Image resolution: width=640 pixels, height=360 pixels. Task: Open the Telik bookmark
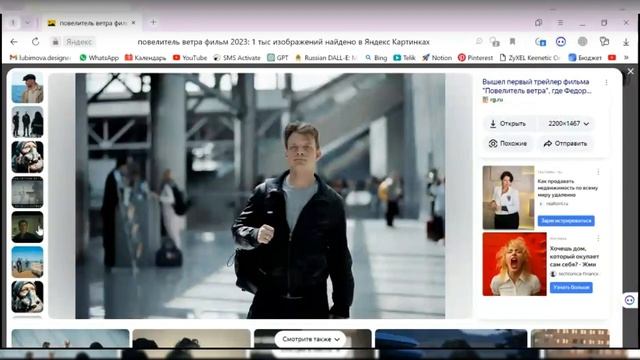point(404,58)
